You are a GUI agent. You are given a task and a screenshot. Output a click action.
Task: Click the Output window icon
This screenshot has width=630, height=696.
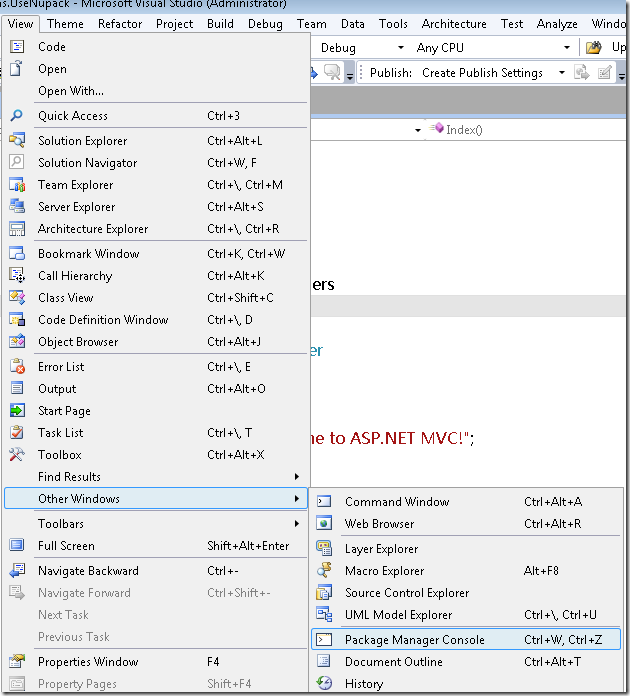(x=17, y=388)
